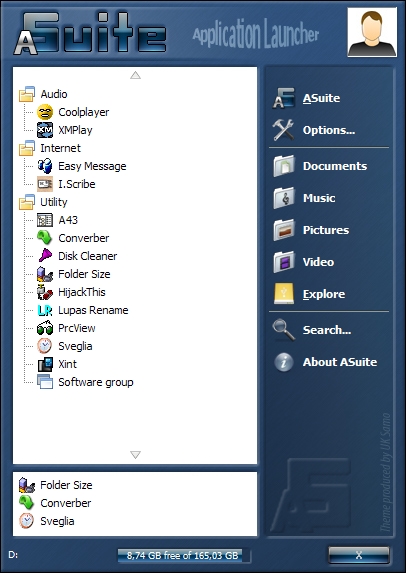Click the free disk space bar

click(184, 555)
